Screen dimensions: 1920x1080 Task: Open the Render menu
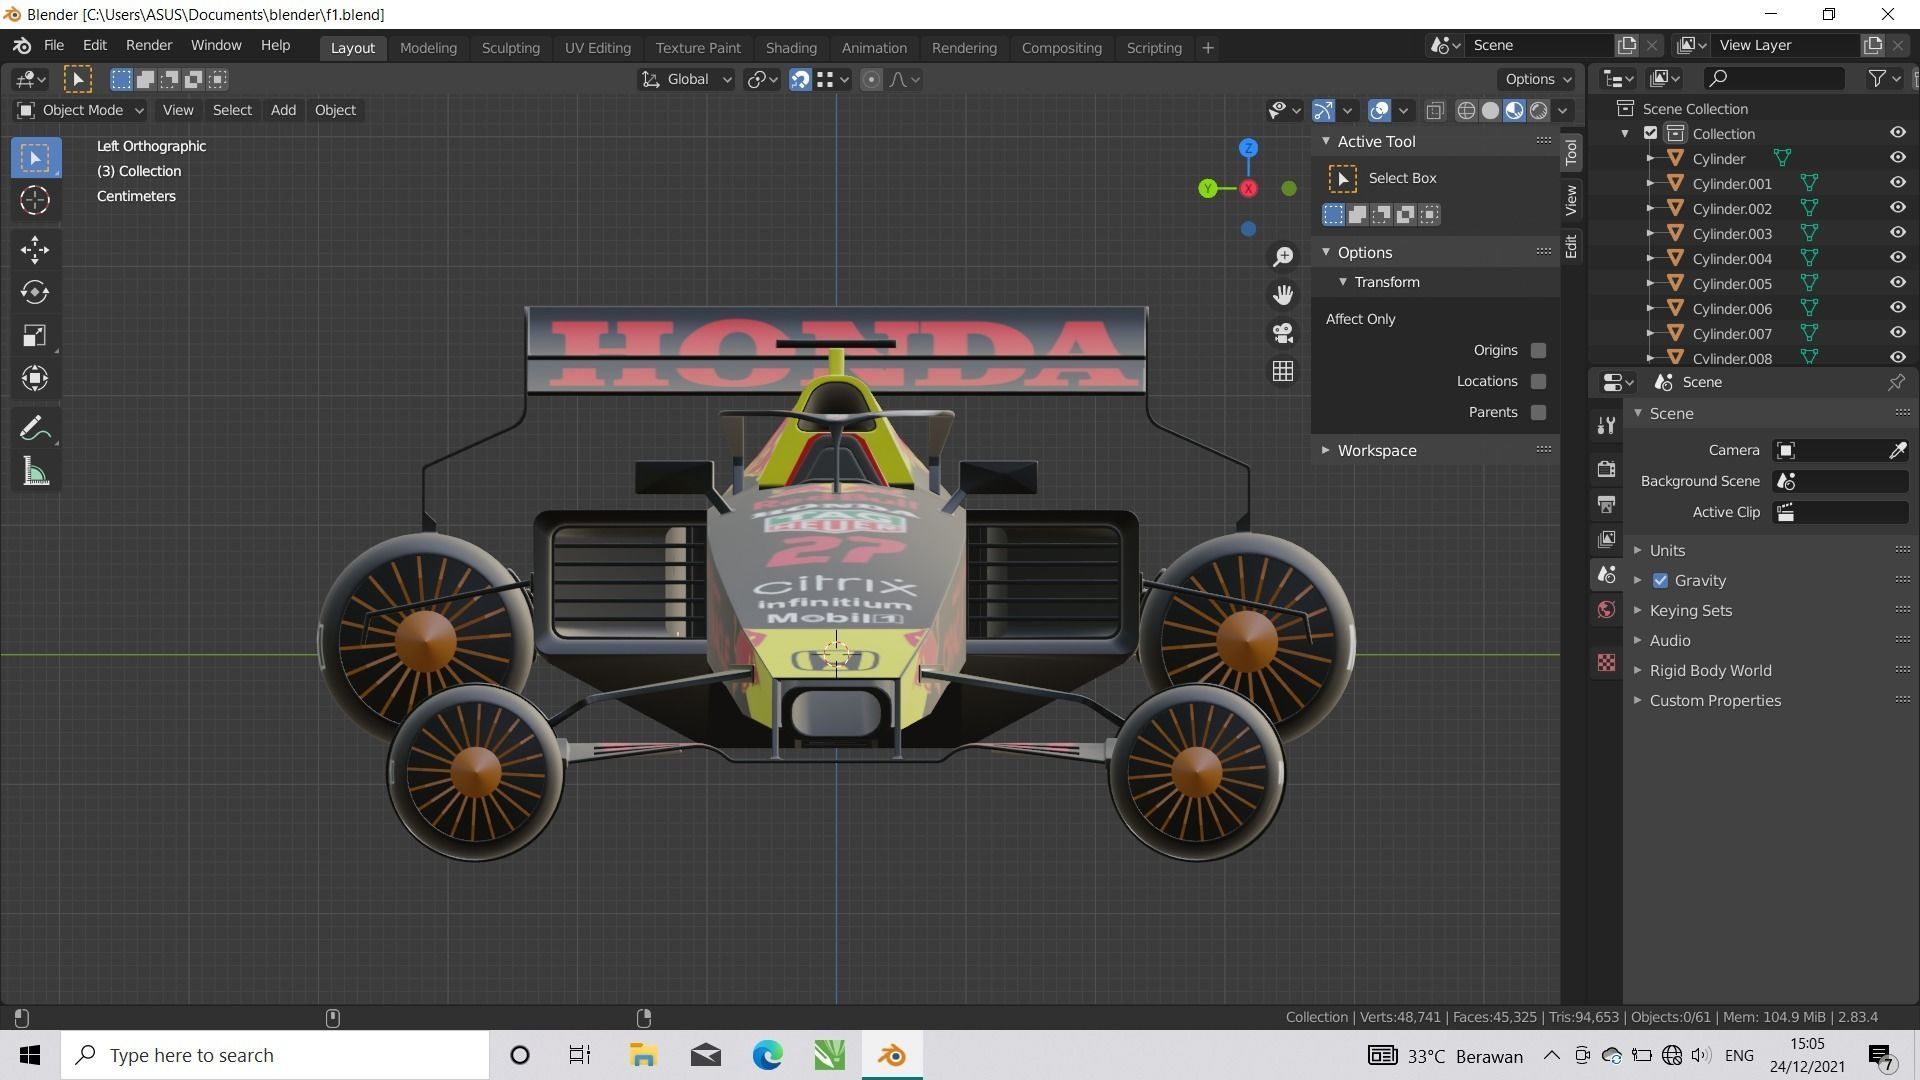tap(149, 46)
